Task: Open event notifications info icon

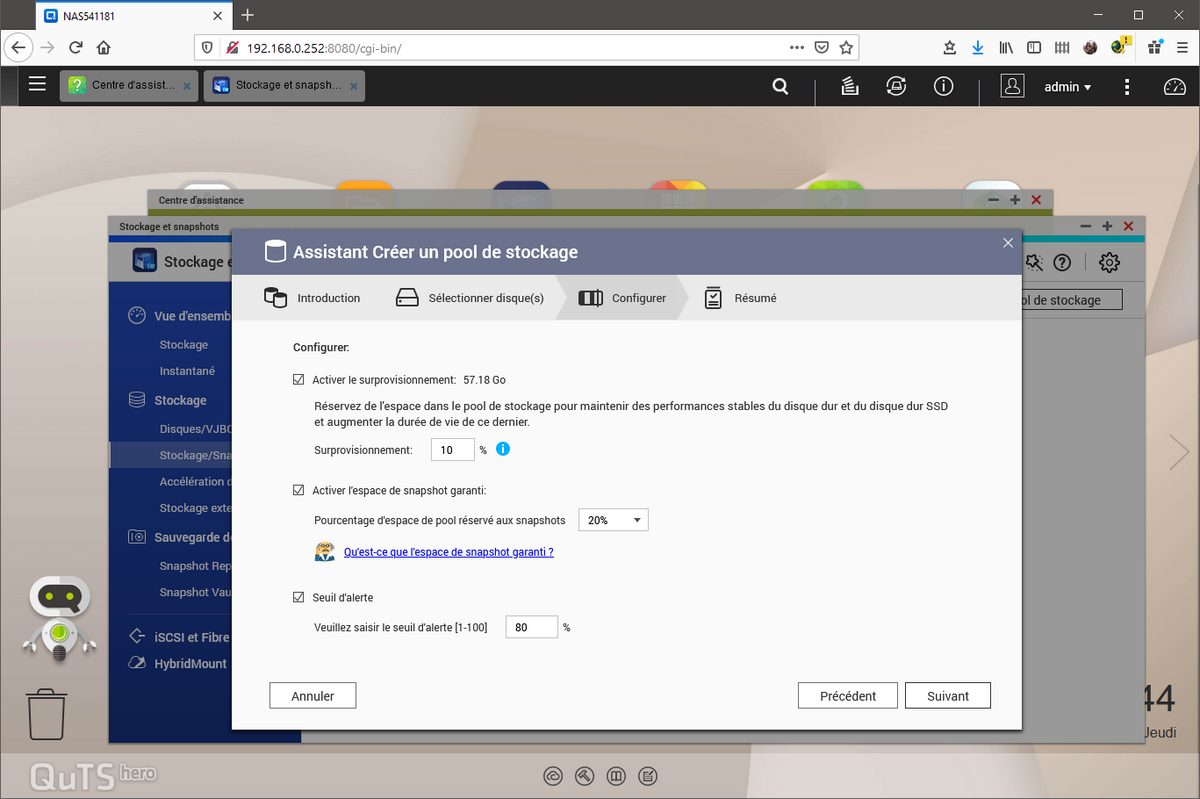Action: [943, 86]
